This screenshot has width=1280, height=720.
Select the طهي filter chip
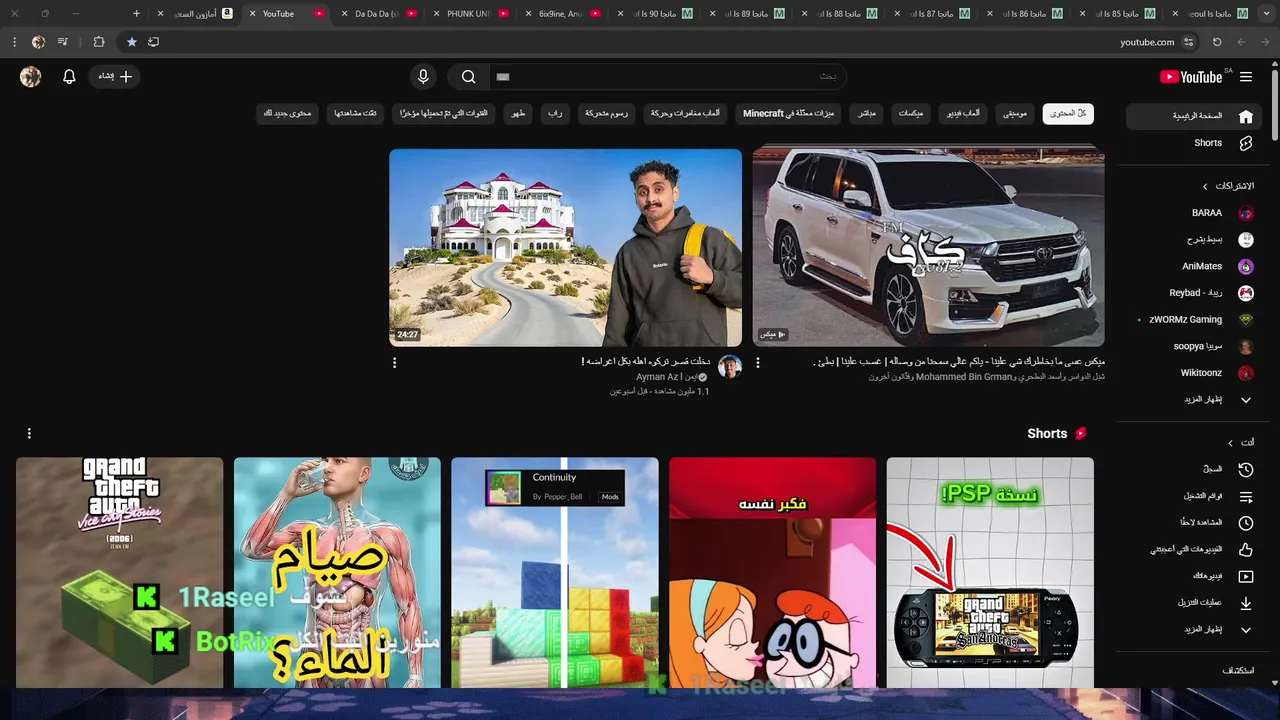[x=519, y=114]
